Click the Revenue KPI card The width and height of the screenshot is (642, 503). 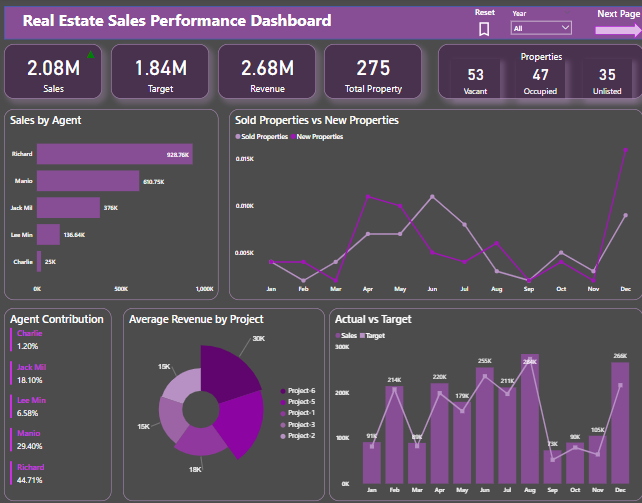click(267, 73)
